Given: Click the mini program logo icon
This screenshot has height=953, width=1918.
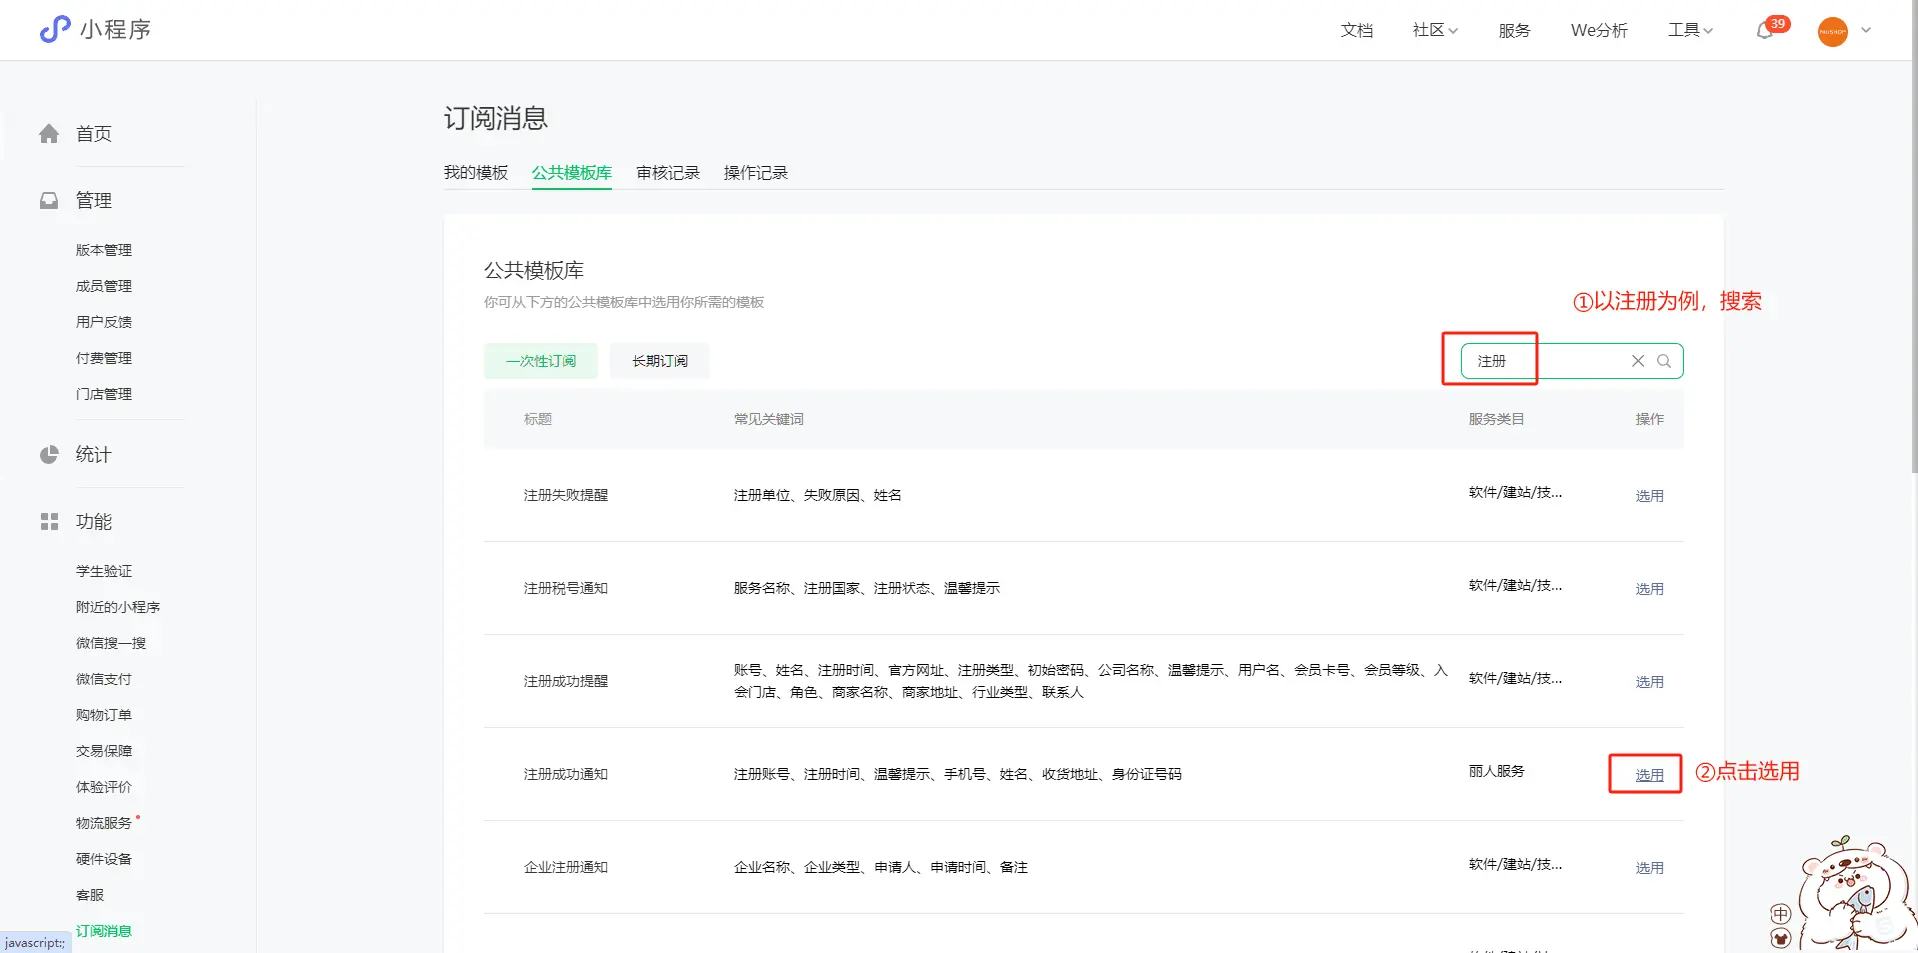Looking at the screenshot, I should (x=55, y=30).
